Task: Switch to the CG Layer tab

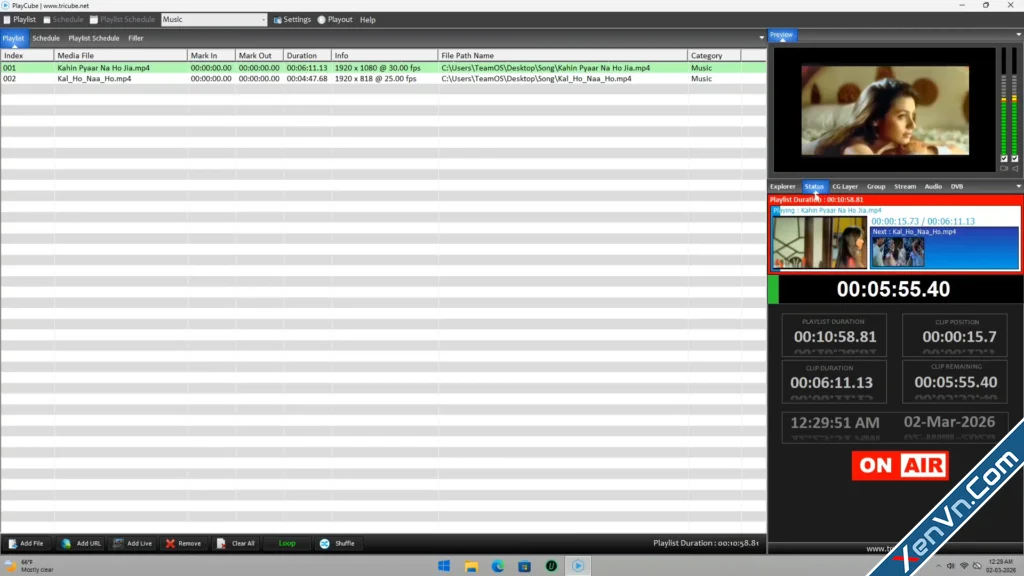Action: (x=845, y=187)
